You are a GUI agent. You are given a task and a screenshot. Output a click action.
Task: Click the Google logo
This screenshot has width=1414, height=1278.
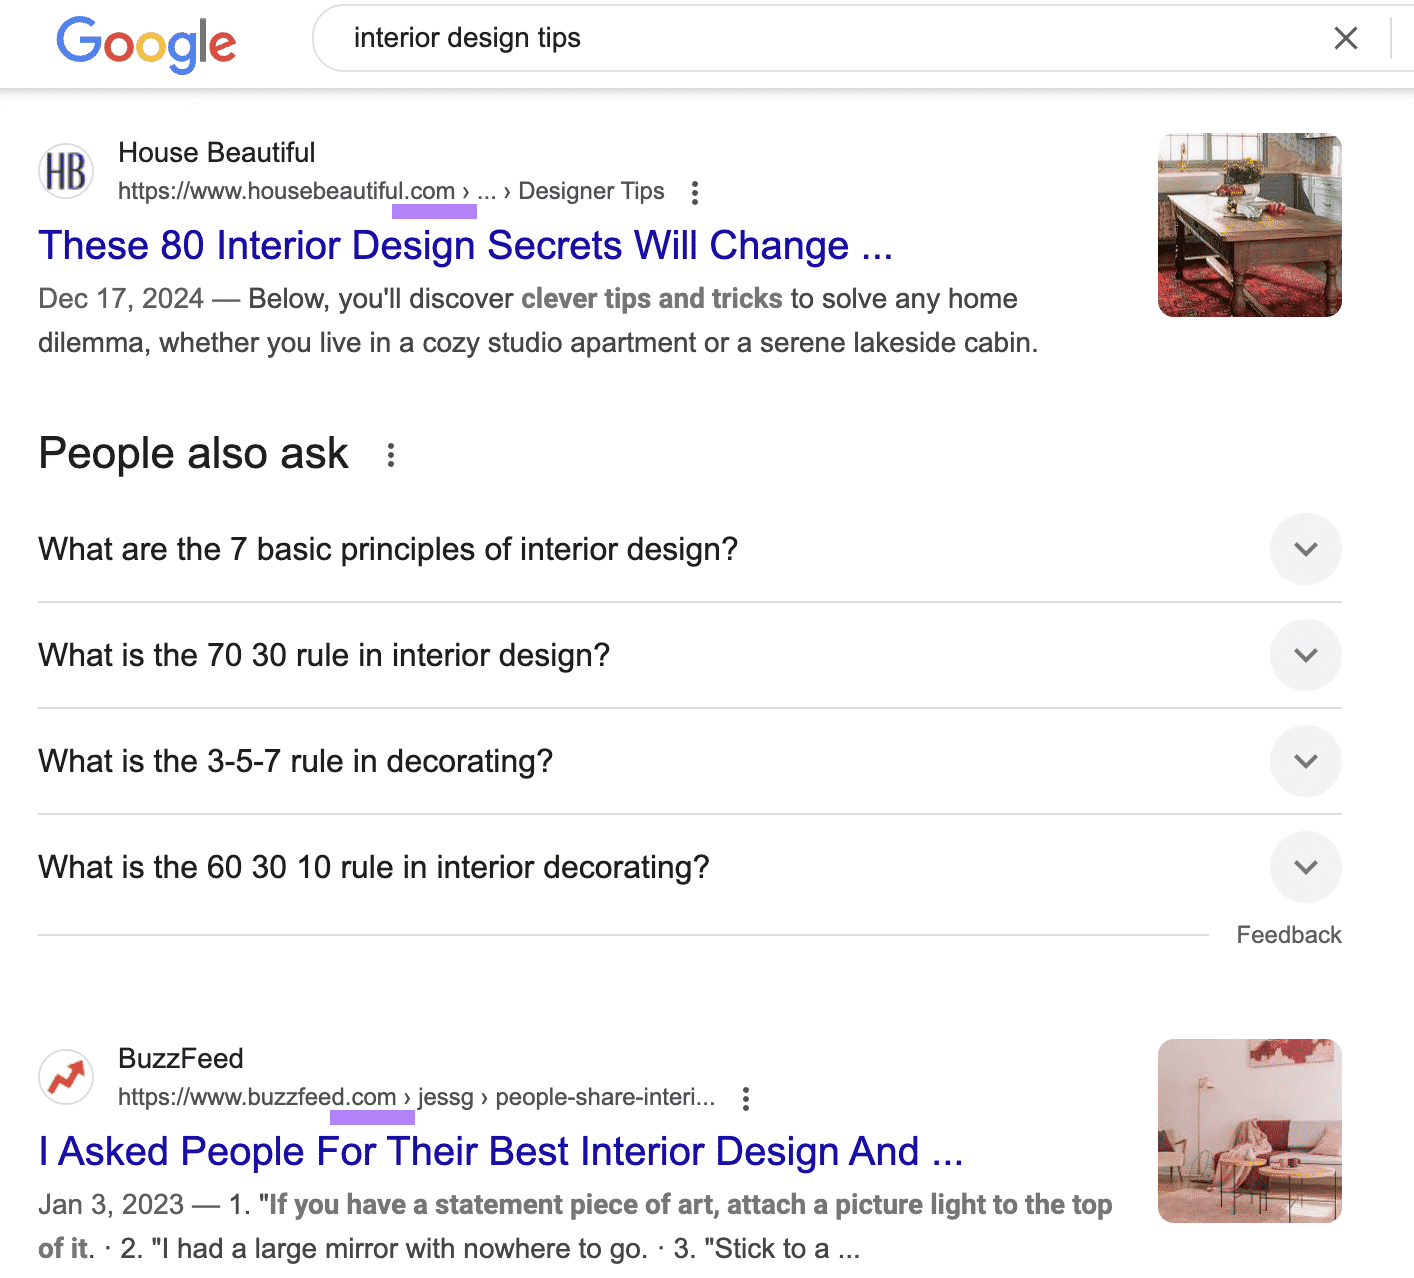tap(146, 43)
